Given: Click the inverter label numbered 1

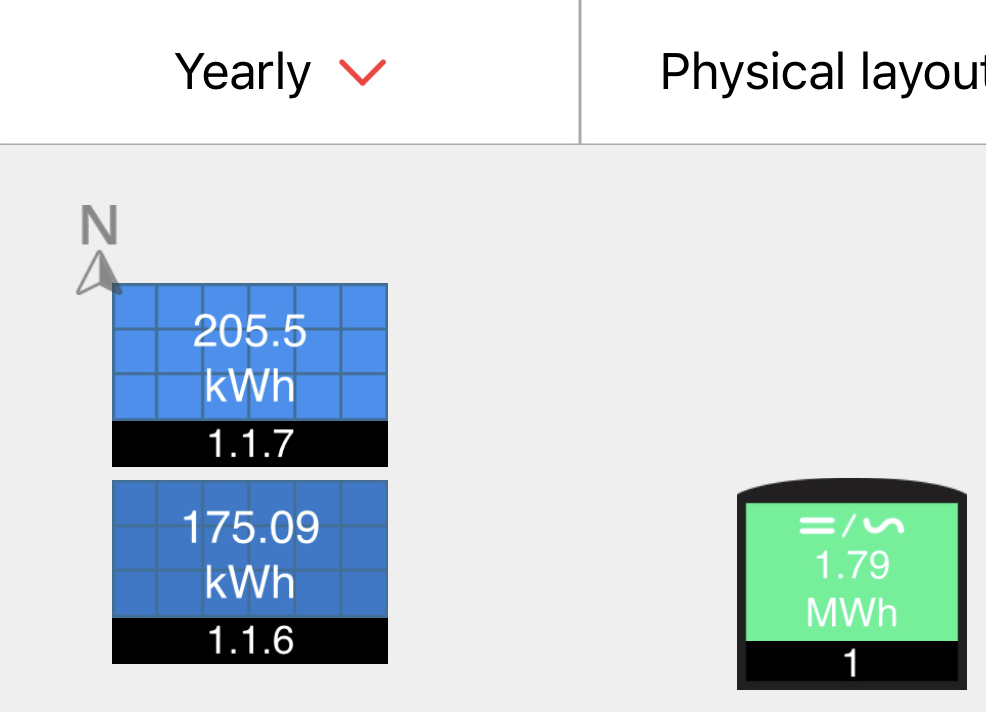Looking at the screenshot, I should (x=851, y=663).
